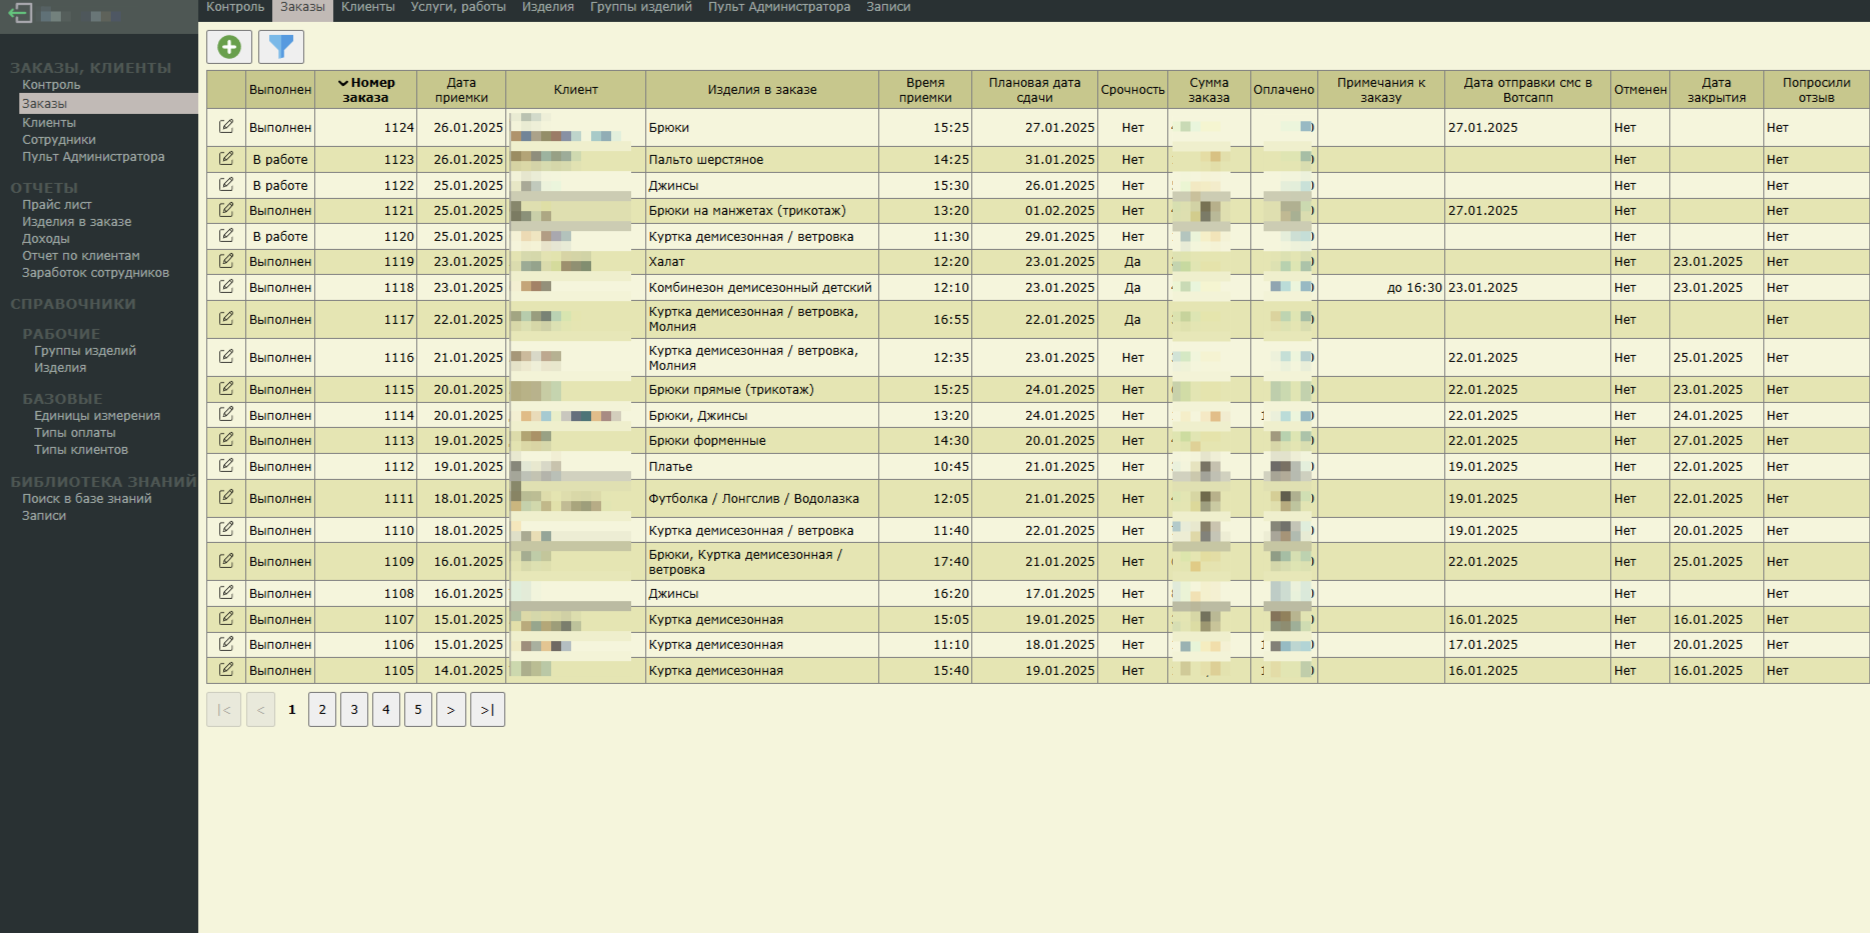Go to next page with > button

click(451, 709)
